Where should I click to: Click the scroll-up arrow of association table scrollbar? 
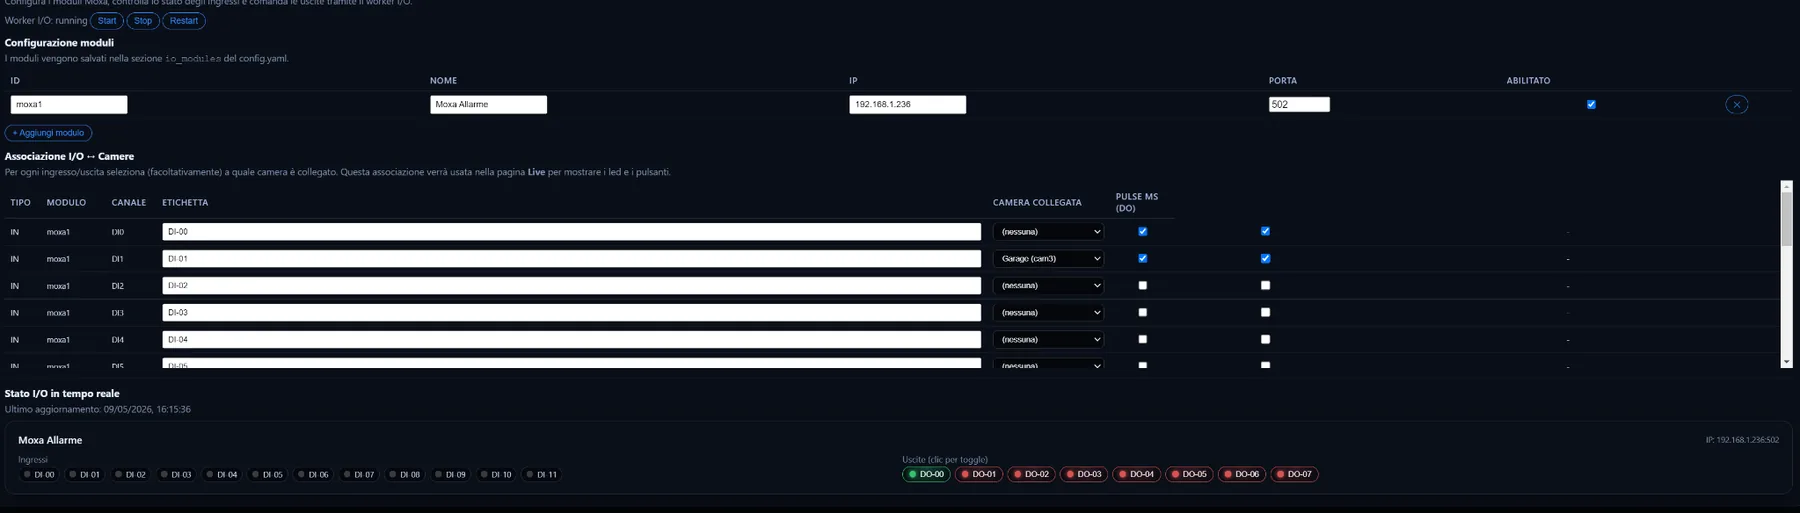(1787, 186)
